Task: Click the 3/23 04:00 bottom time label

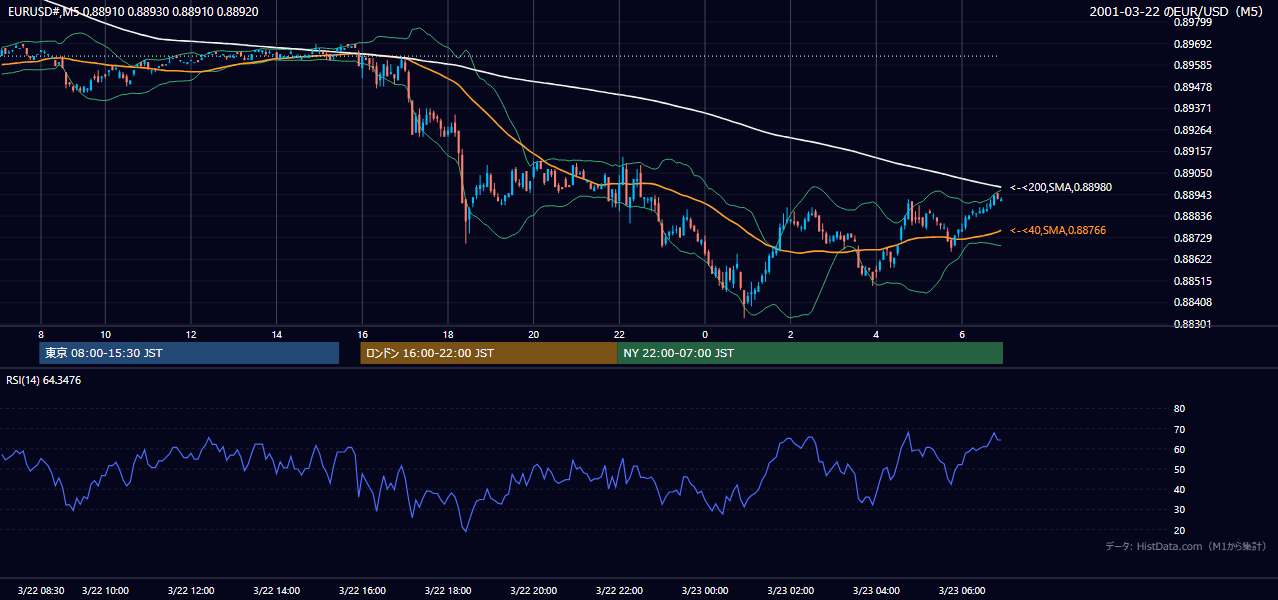Action: click(876, 590)
